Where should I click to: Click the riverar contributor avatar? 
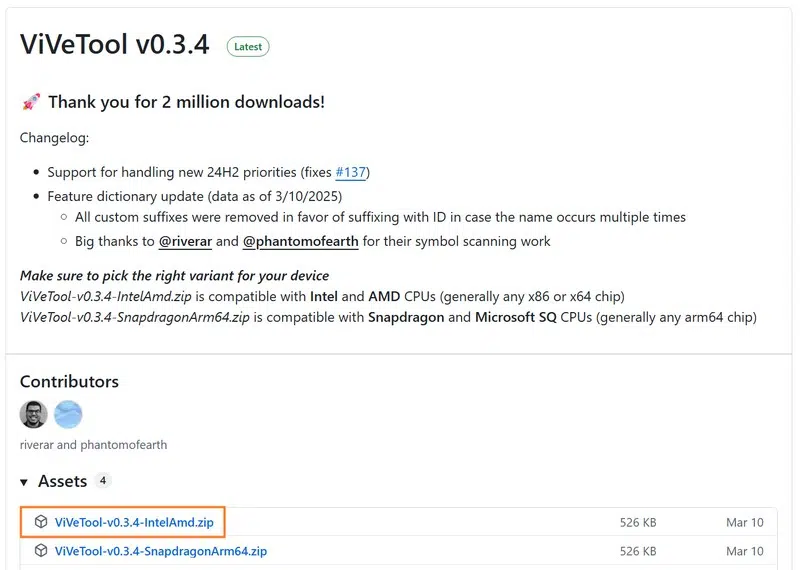click(x=34, y=414)
